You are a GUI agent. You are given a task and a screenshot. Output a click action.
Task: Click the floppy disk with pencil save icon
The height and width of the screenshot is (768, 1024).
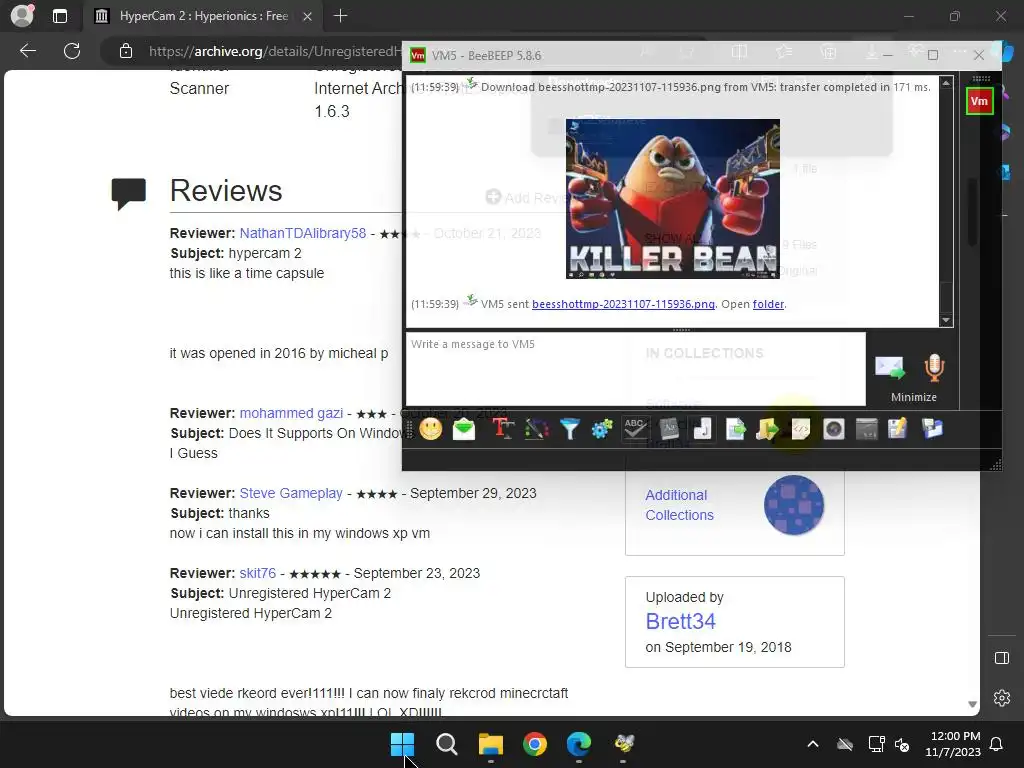click(898, 429)
